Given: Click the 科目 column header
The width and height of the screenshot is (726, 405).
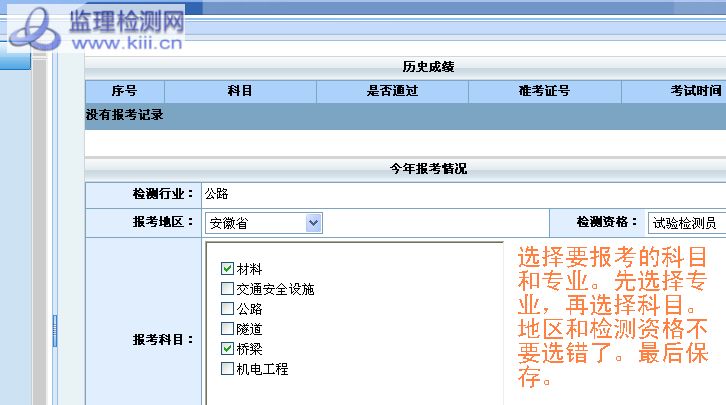Looking at the screenshot, I should (x=240, y=91).
